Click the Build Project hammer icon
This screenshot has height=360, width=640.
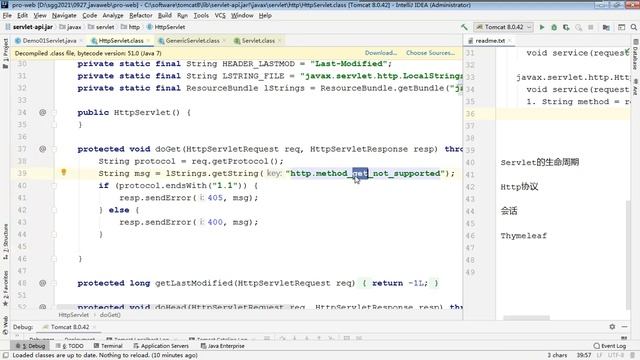pos(464,27)
